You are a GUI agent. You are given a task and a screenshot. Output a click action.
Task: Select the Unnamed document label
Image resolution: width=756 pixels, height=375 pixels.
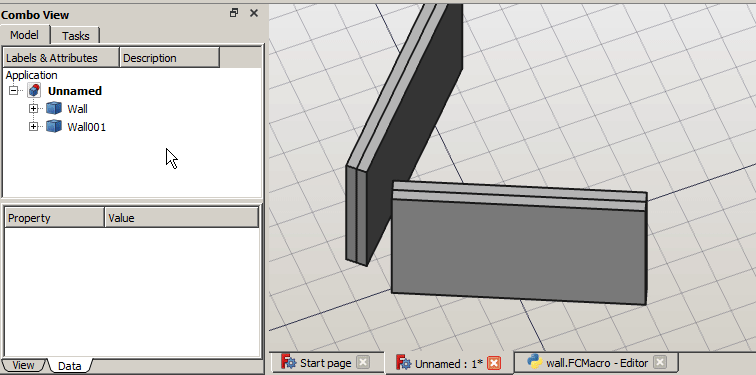pos(75,91)
